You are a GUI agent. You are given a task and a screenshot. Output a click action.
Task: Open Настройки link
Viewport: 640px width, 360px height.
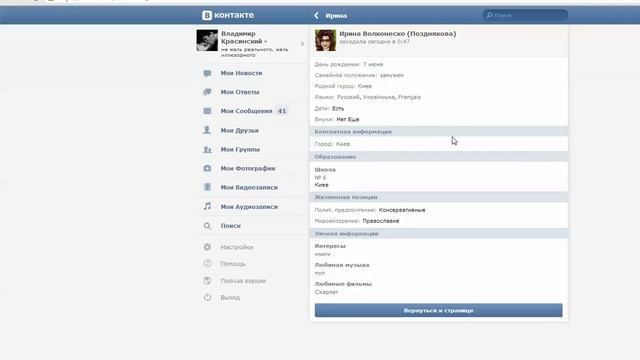click(x=237, y=247)
